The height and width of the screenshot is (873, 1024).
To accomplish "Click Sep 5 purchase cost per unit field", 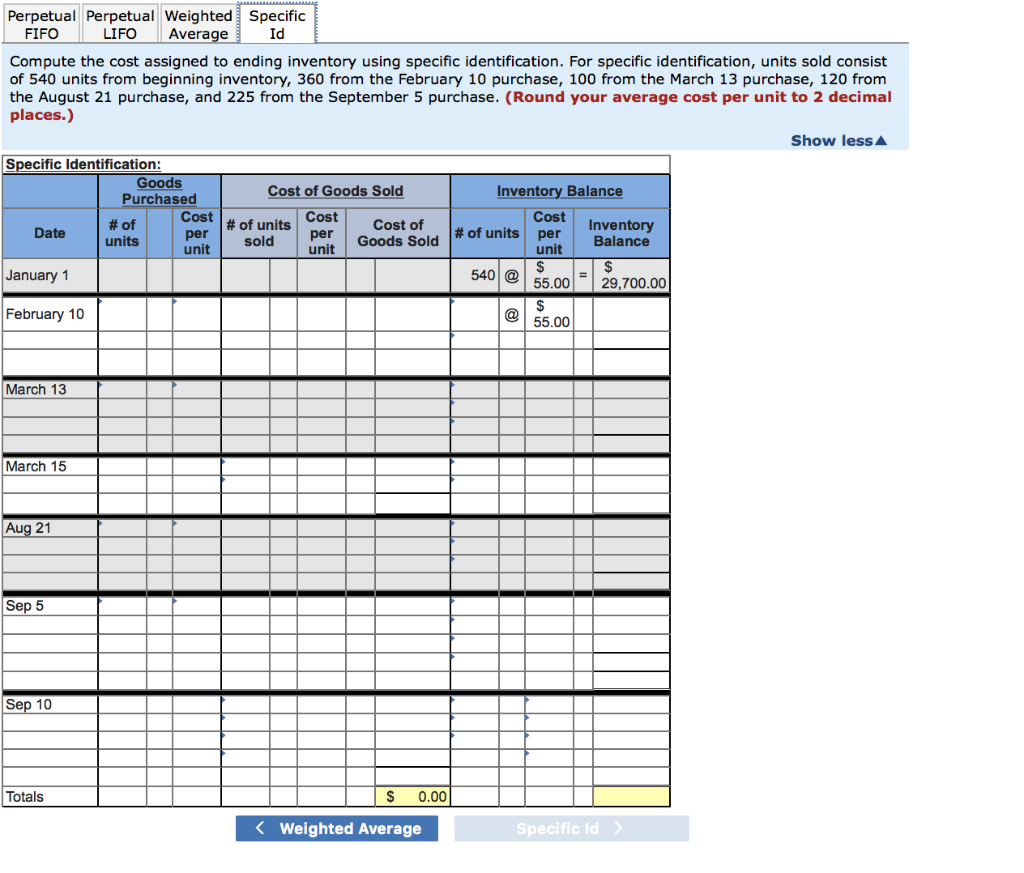I will pos(197,606).
